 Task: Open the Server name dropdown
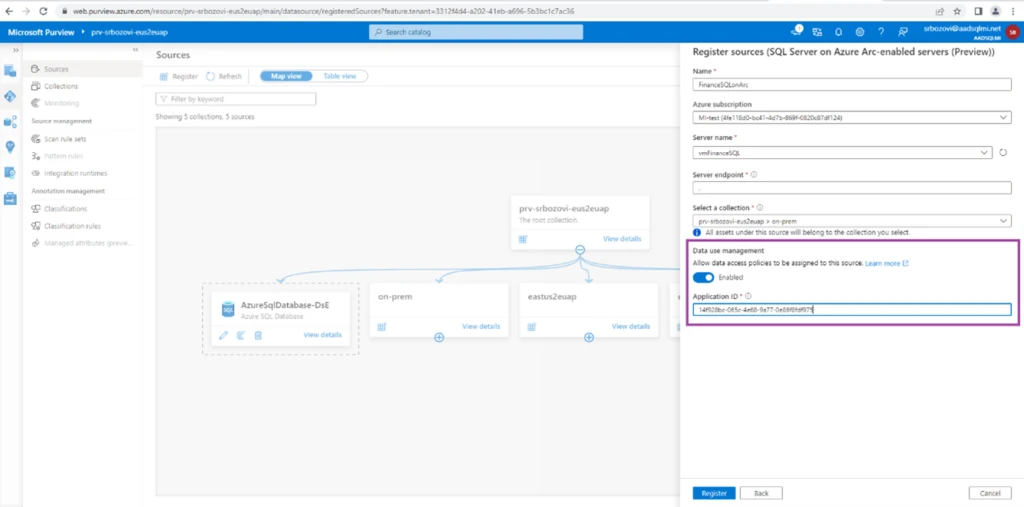pos(842,152)
